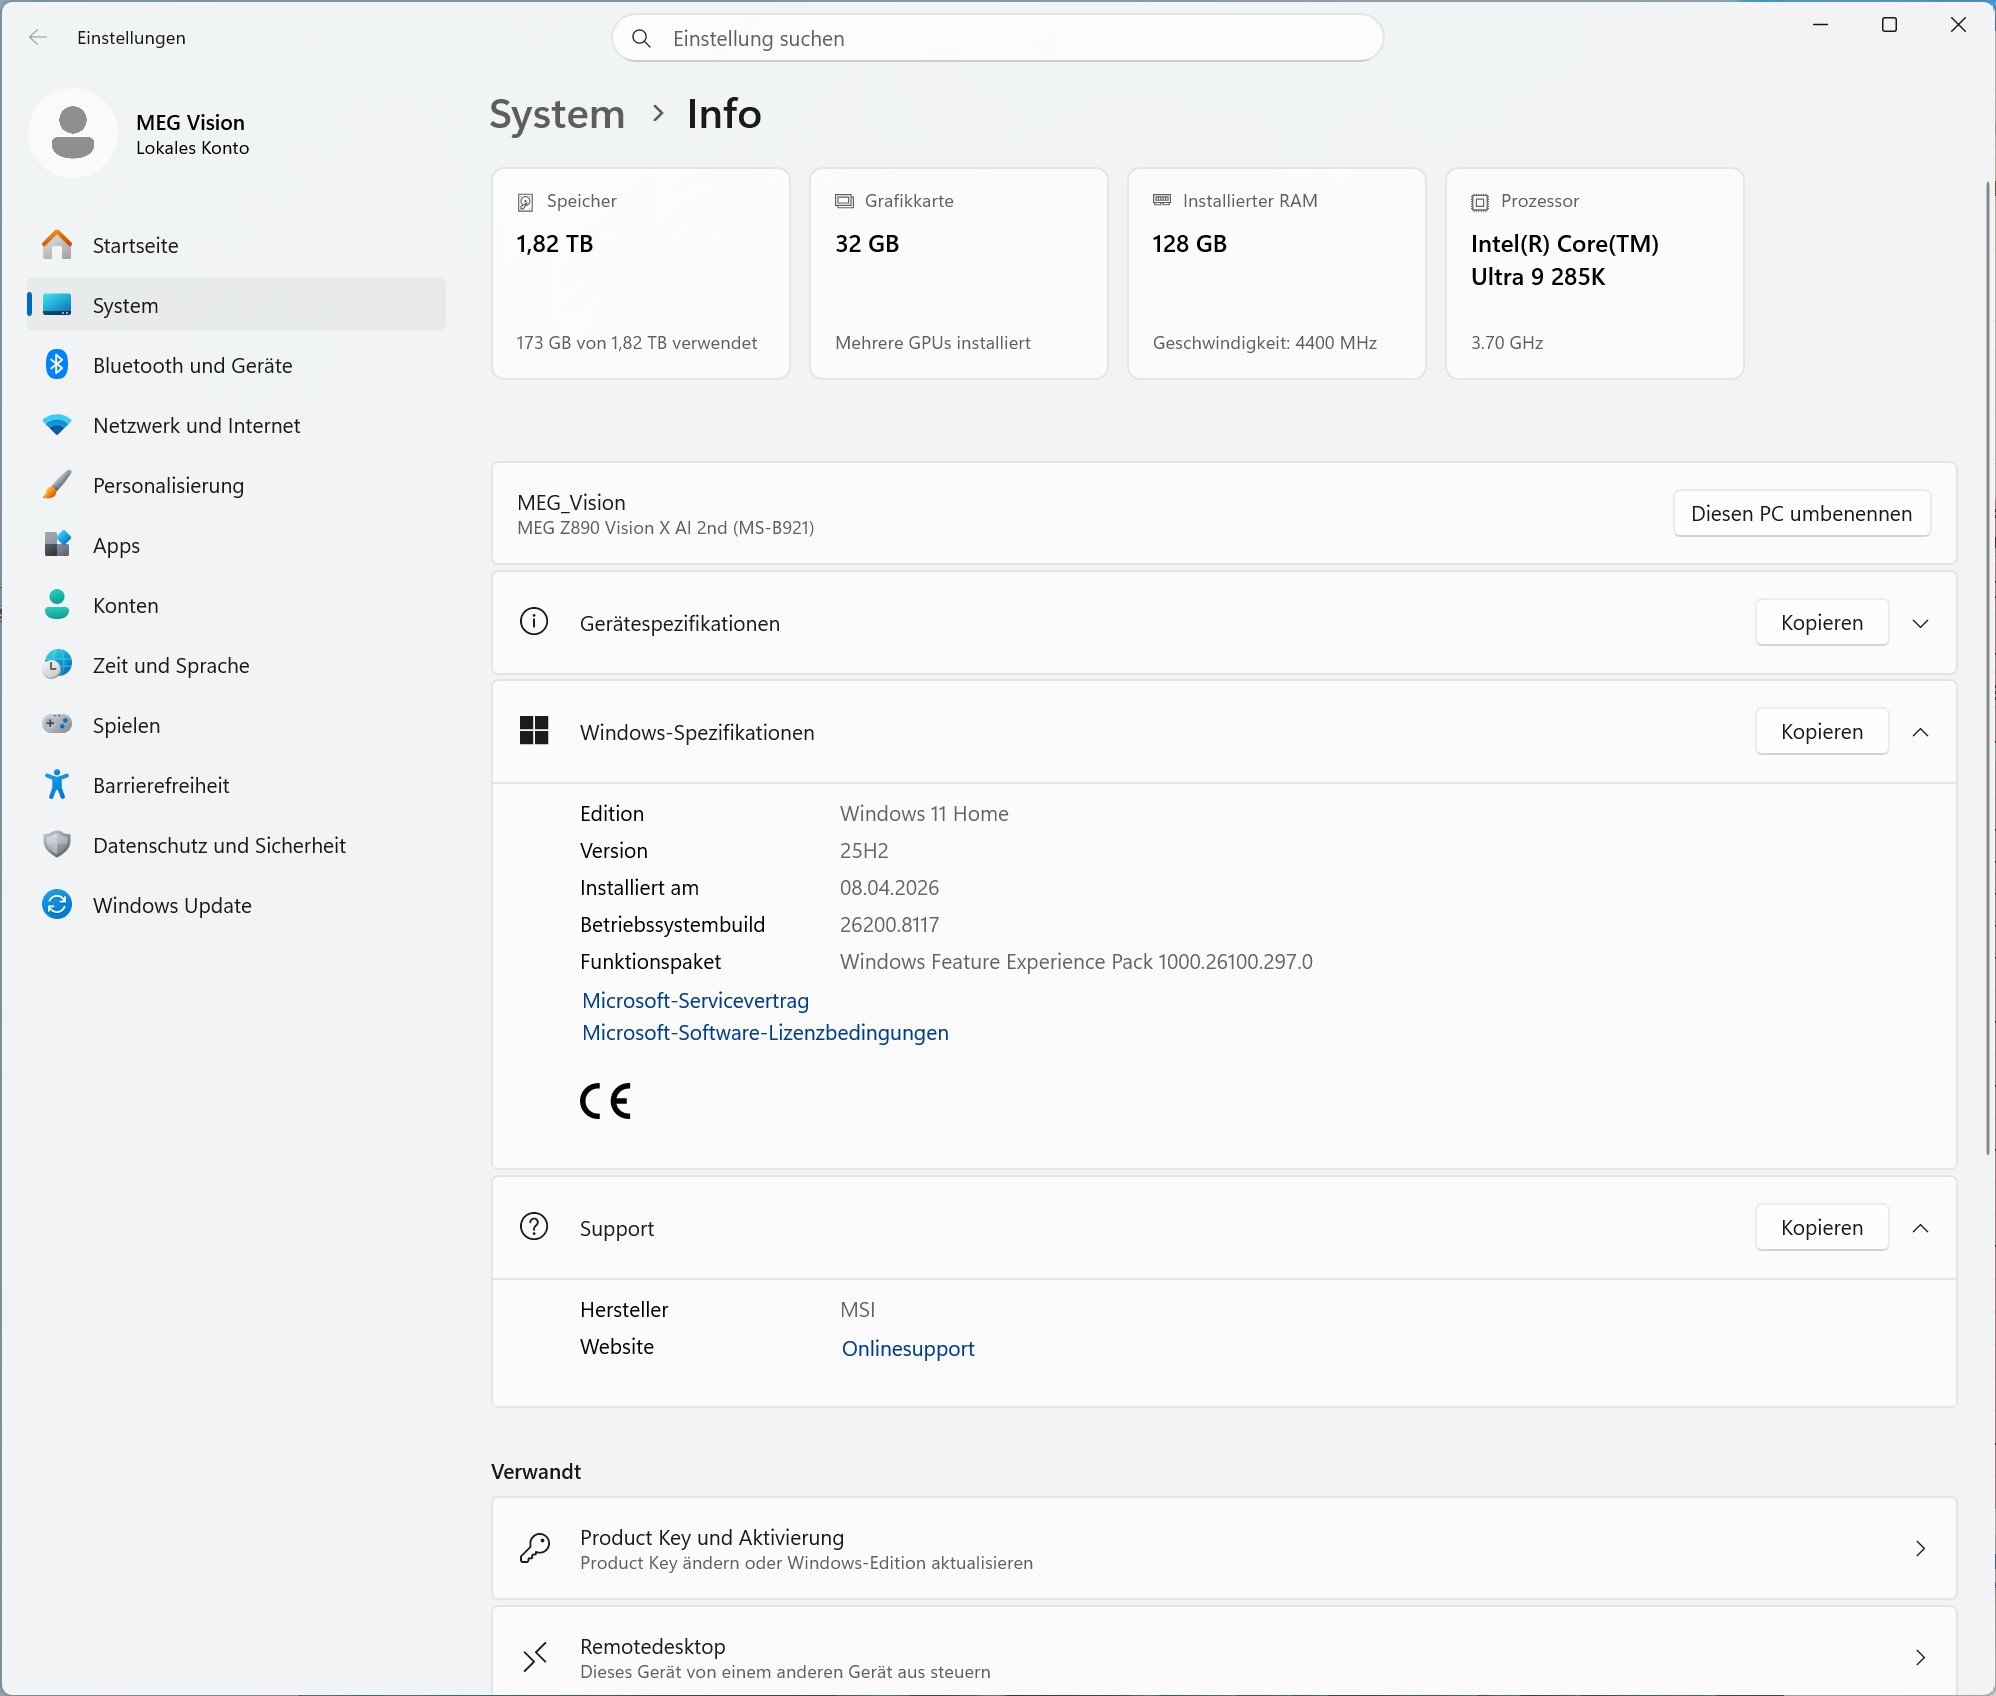Click the build number 26200.8117
1996x1696 pixels.
(x=889, y=924)
